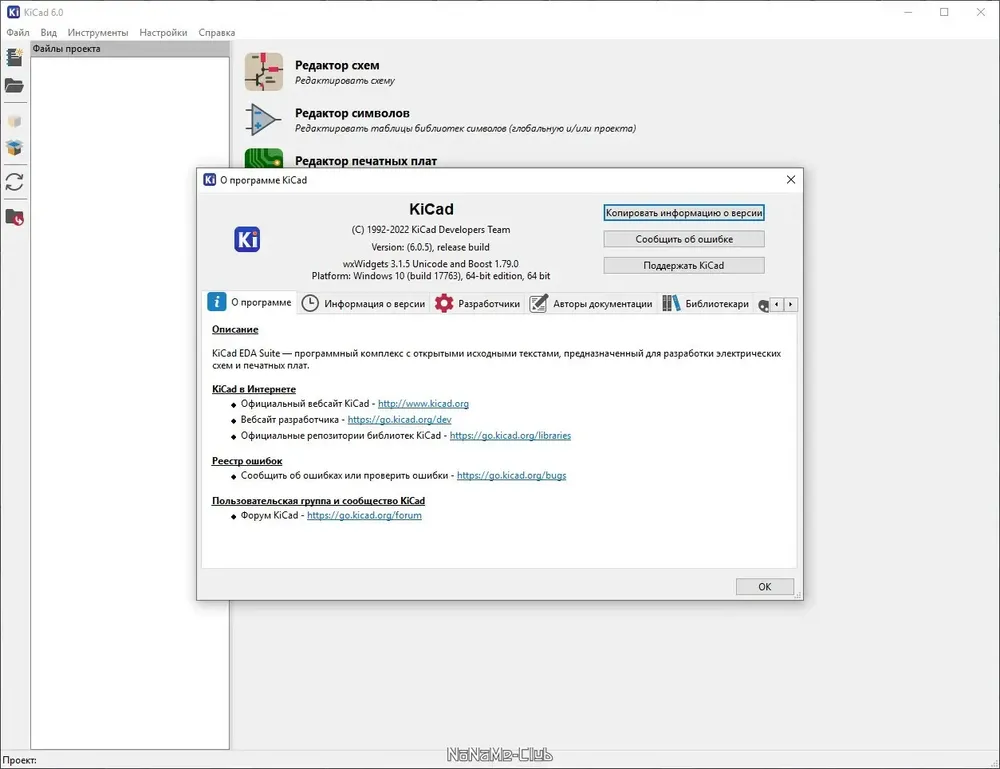
Task: Close the О программе KiCad dialog
Action: coord(791,180)
